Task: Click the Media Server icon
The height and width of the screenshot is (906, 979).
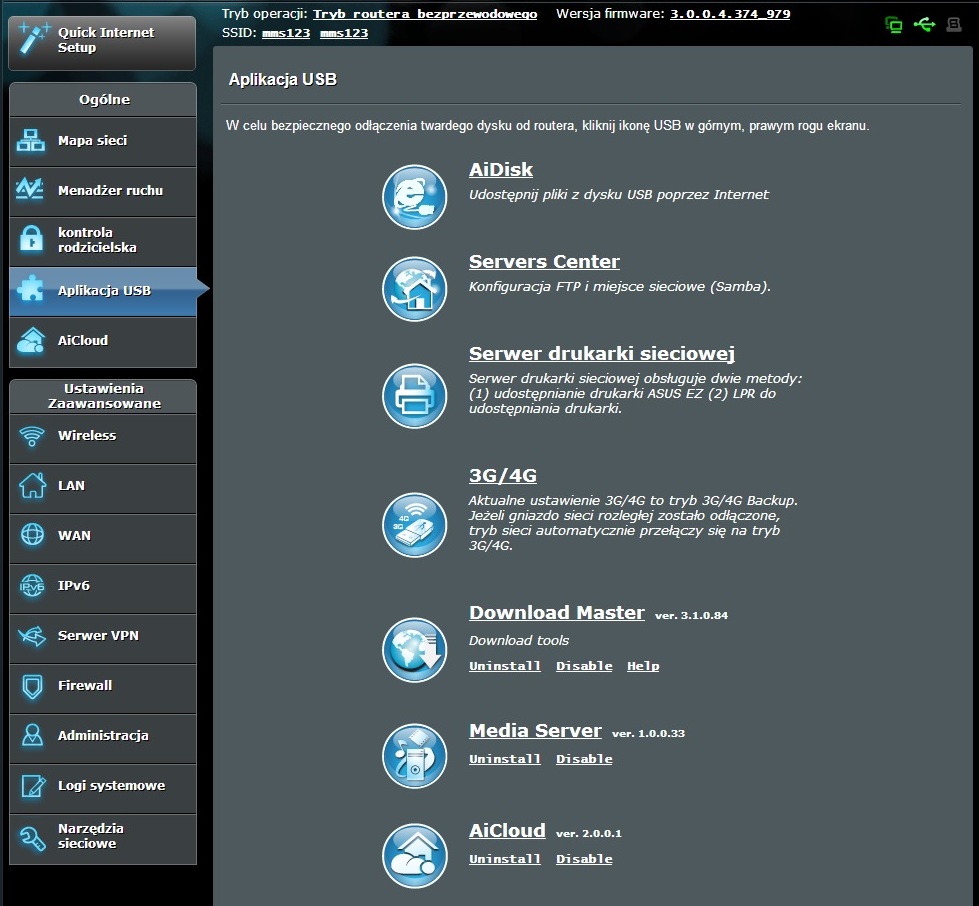Action: click(415, 756)
